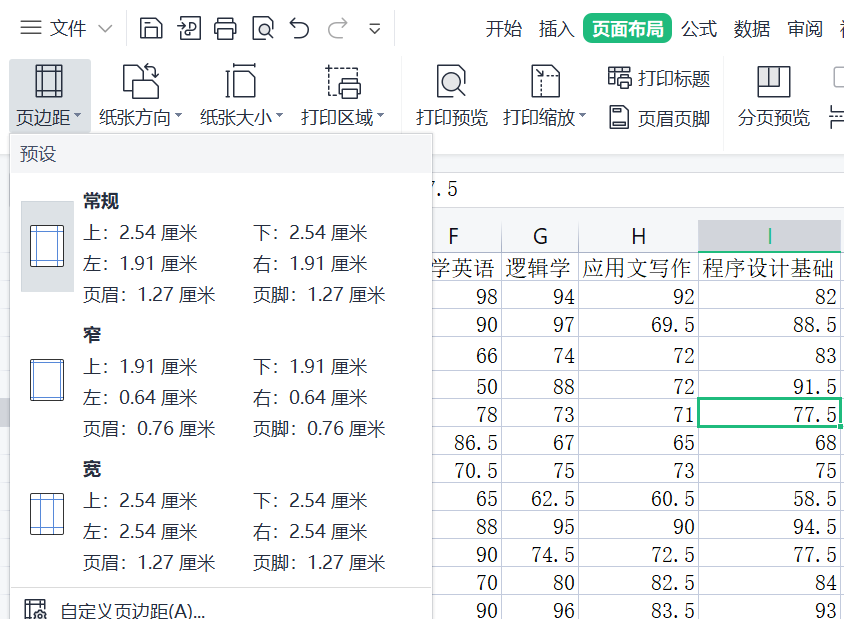This screenshot has height=619, width=844.
Task: Click the 应用文写作 header cell
Action: click(x=638, y=268)
